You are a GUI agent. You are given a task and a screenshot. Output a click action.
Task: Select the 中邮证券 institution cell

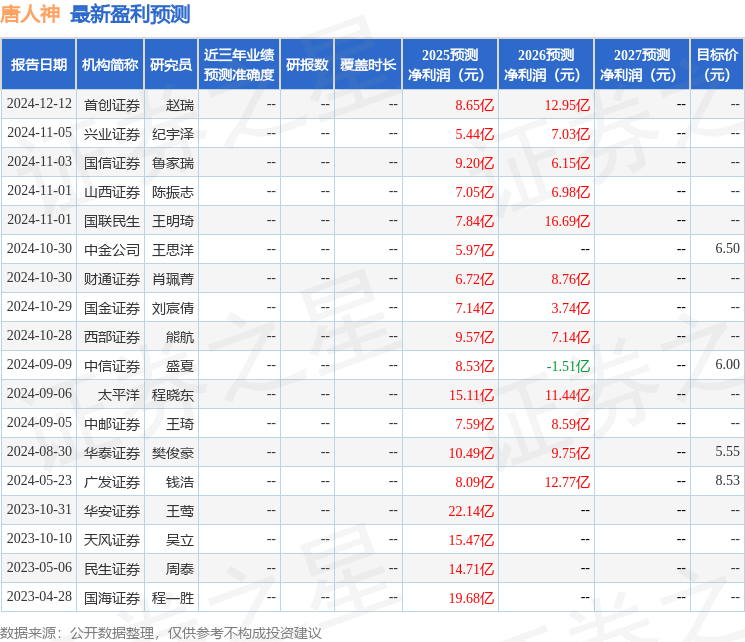click(x=112, y=424)
